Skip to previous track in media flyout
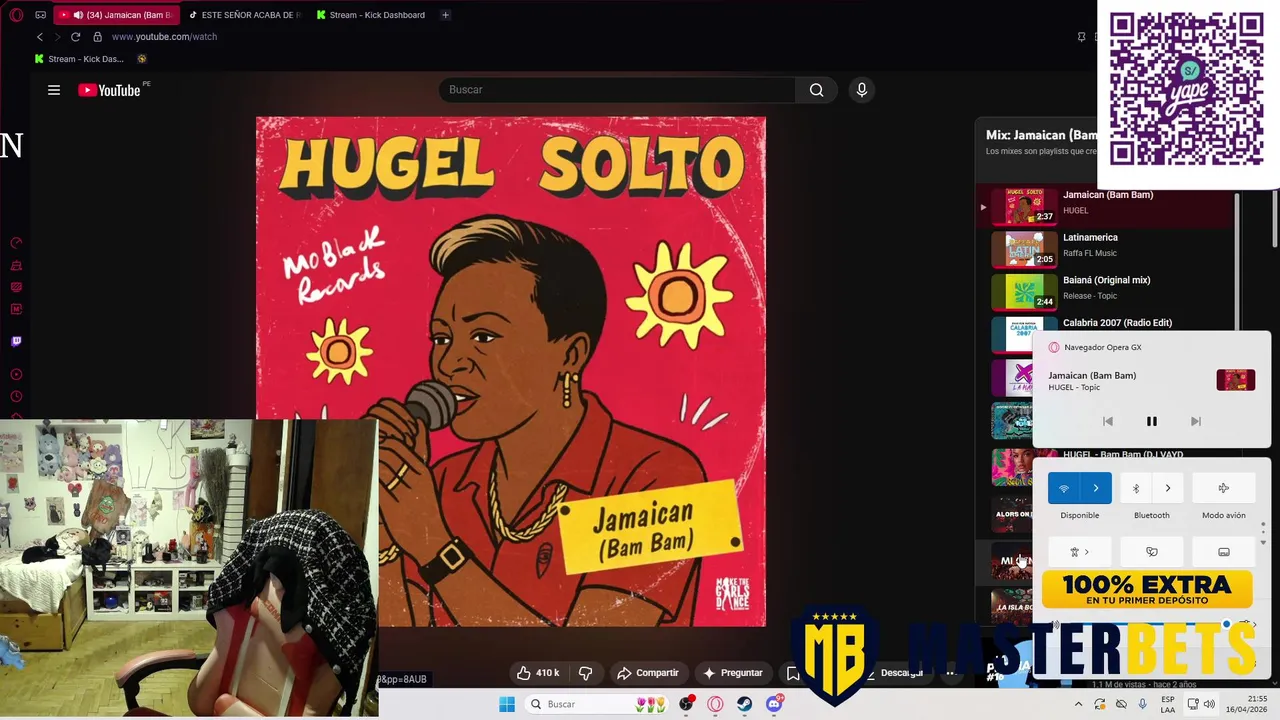 (1108, 422)
